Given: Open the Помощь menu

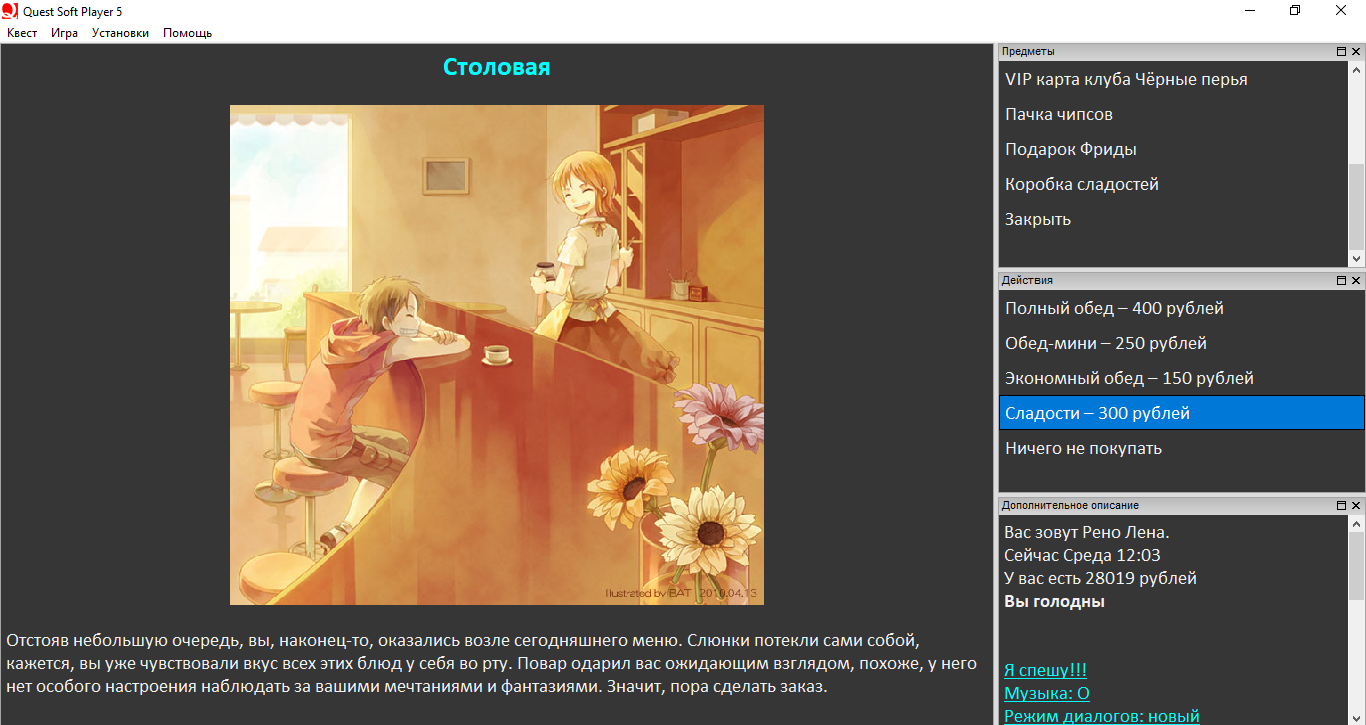Looking at the screenshot, I should tap(188, 33).
